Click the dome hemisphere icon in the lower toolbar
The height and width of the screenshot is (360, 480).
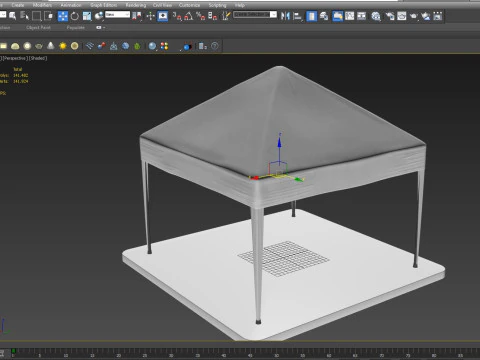click(x=15, y=46)
